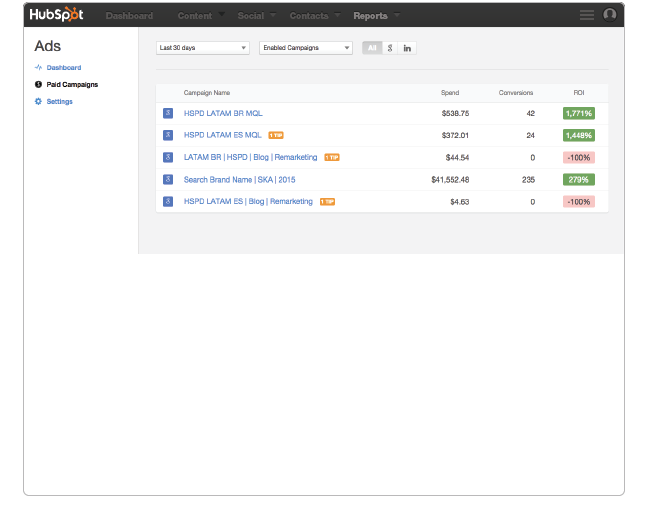
Task: Open the Enabled Campaigns filter dropdown
Action: click(x=305, y=48)
